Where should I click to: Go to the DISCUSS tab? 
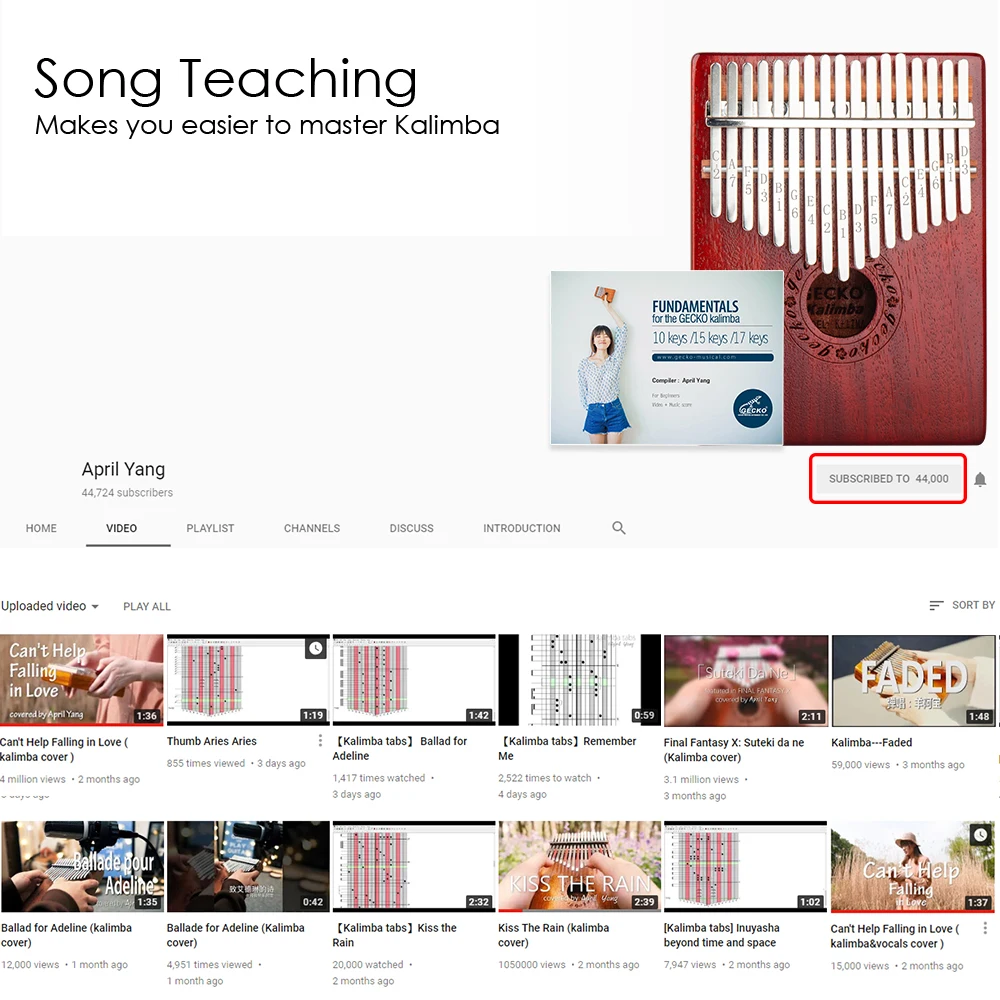click(411, 528)
